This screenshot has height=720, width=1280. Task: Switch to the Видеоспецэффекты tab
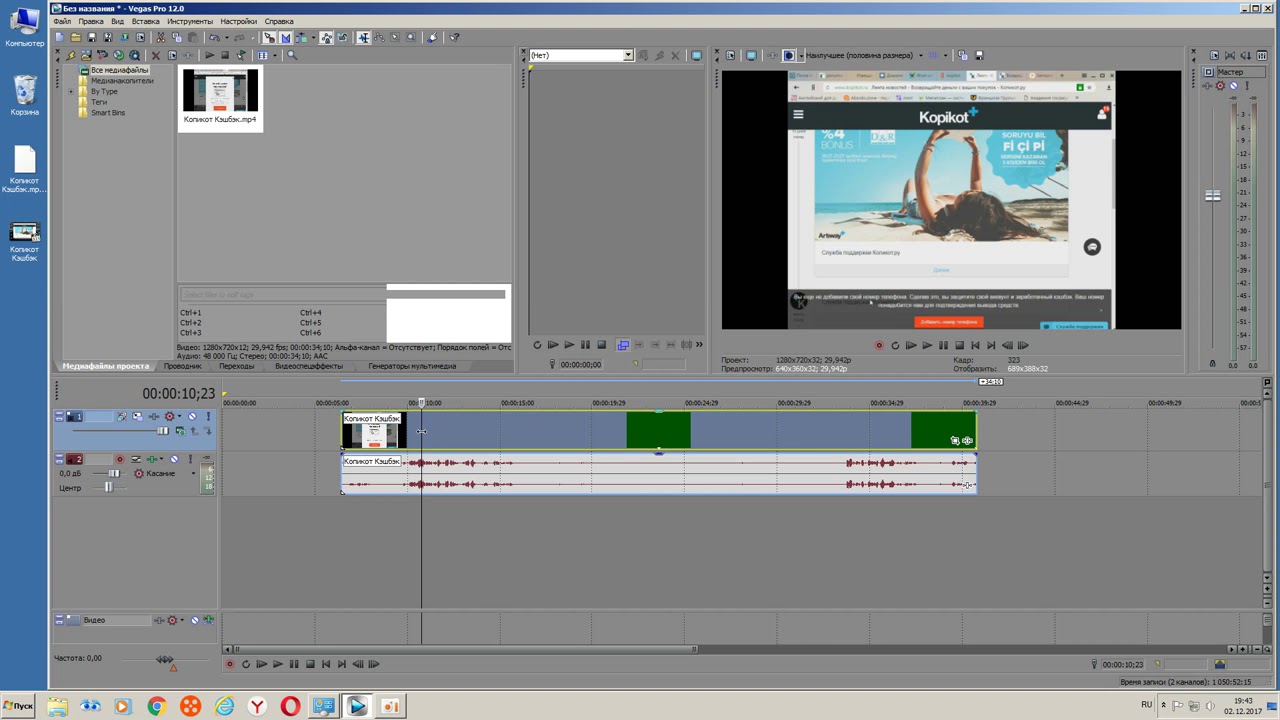point(308,366)
